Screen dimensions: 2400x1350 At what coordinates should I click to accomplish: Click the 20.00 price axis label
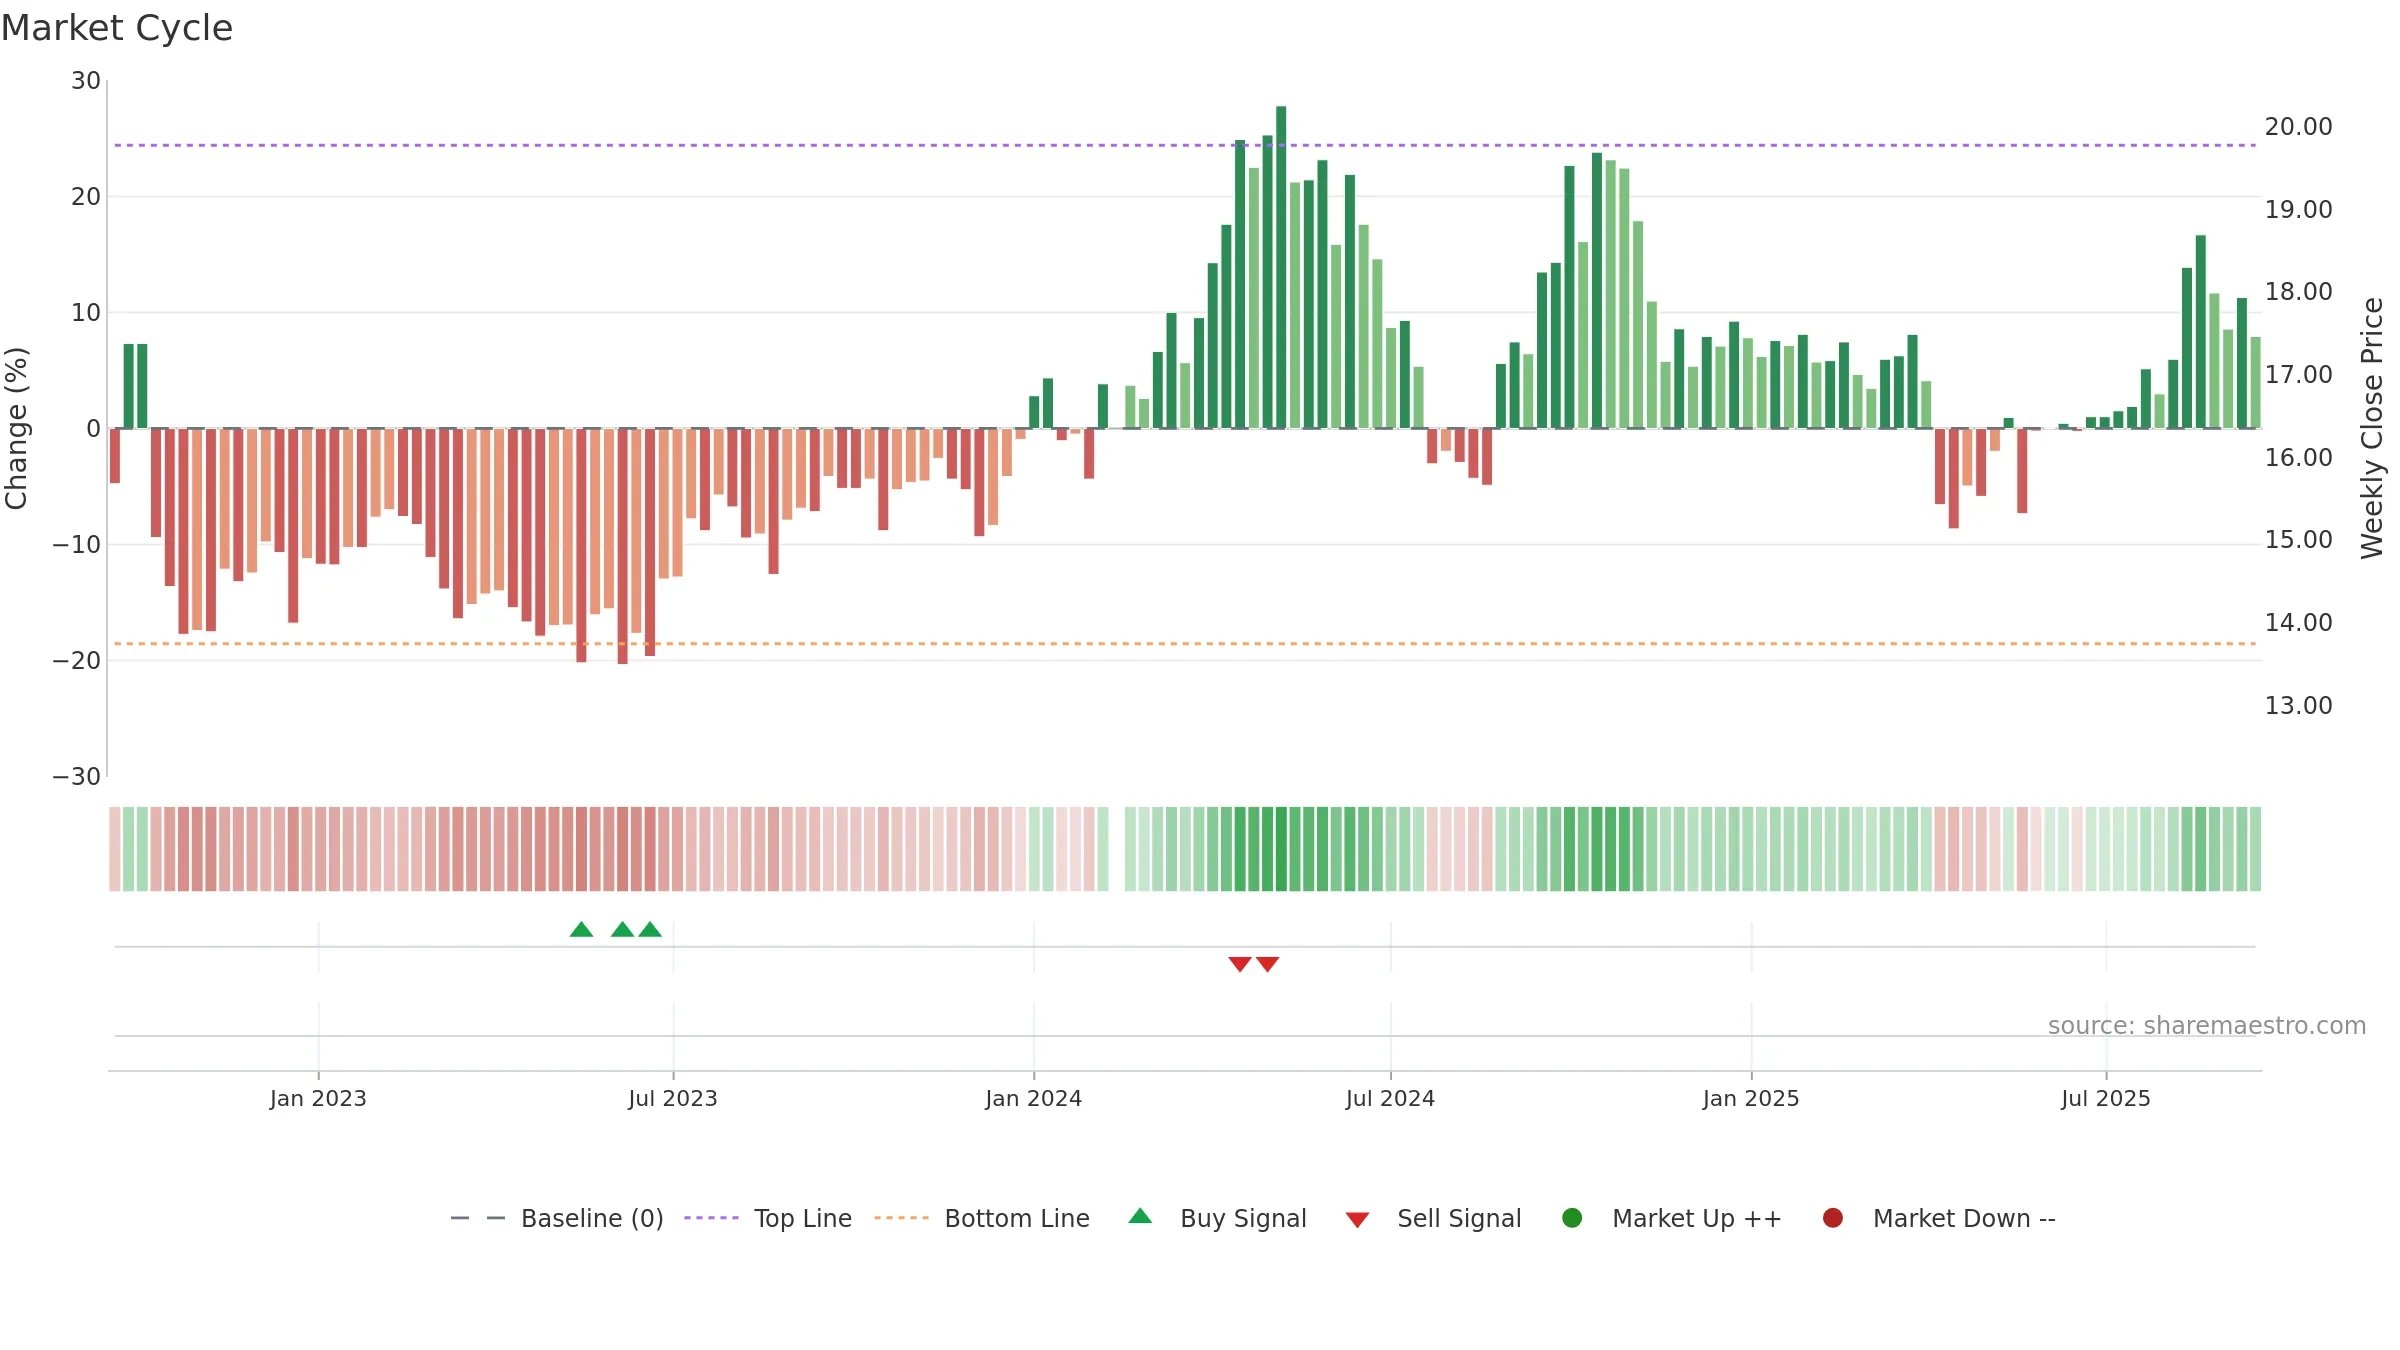point(2298,127)
